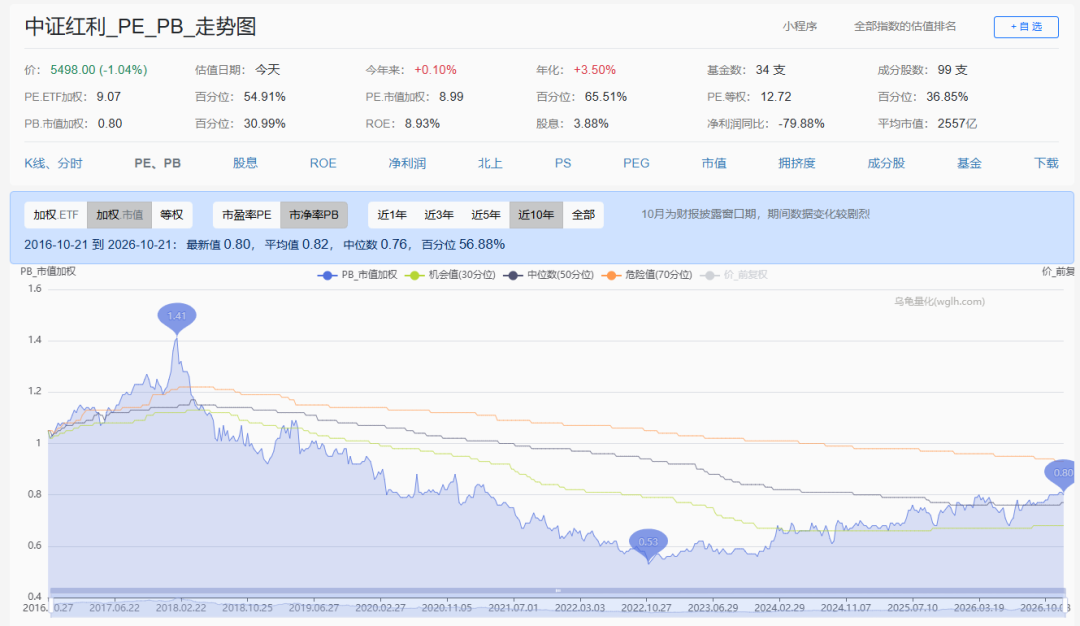The height and width of the screenshot is (626, 1080).
Task: Switch to the PE、PB tab
Action: coord(158,163)
